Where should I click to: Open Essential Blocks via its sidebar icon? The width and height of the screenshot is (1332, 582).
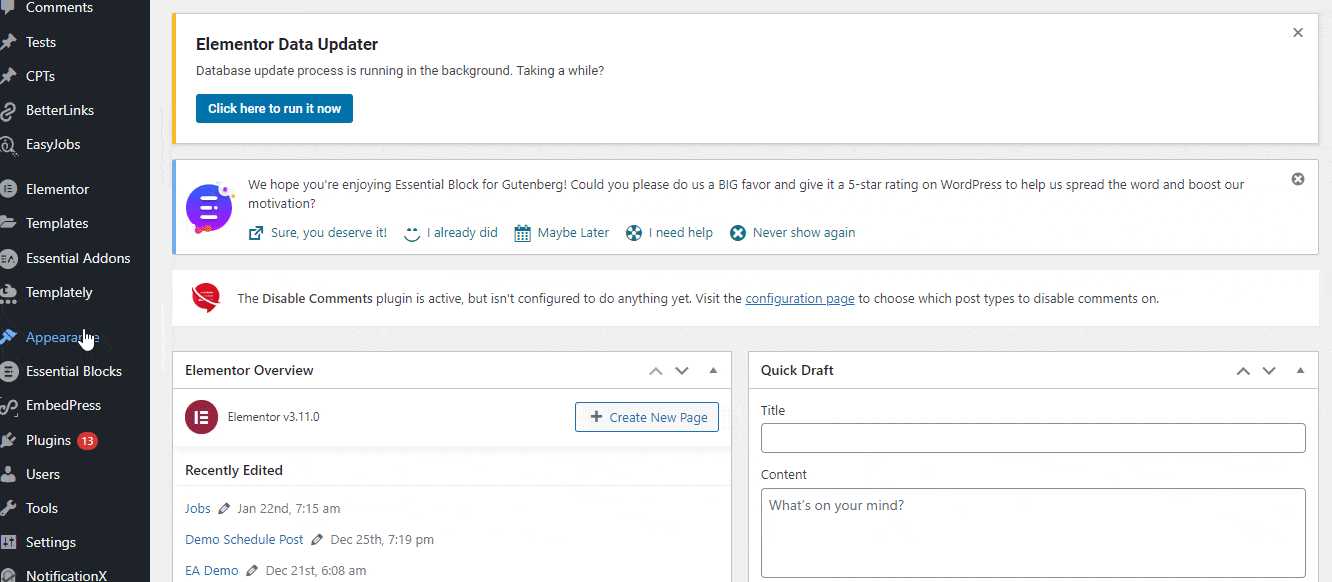tap(9, 371)
